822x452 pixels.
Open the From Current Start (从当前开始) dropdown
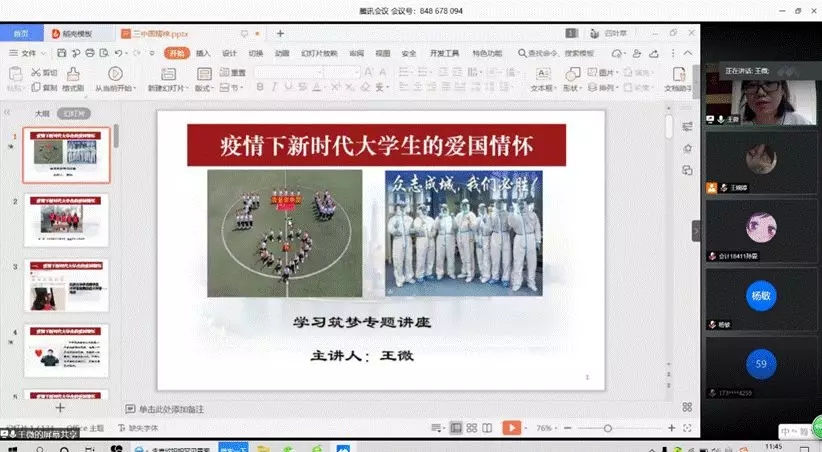115,88
